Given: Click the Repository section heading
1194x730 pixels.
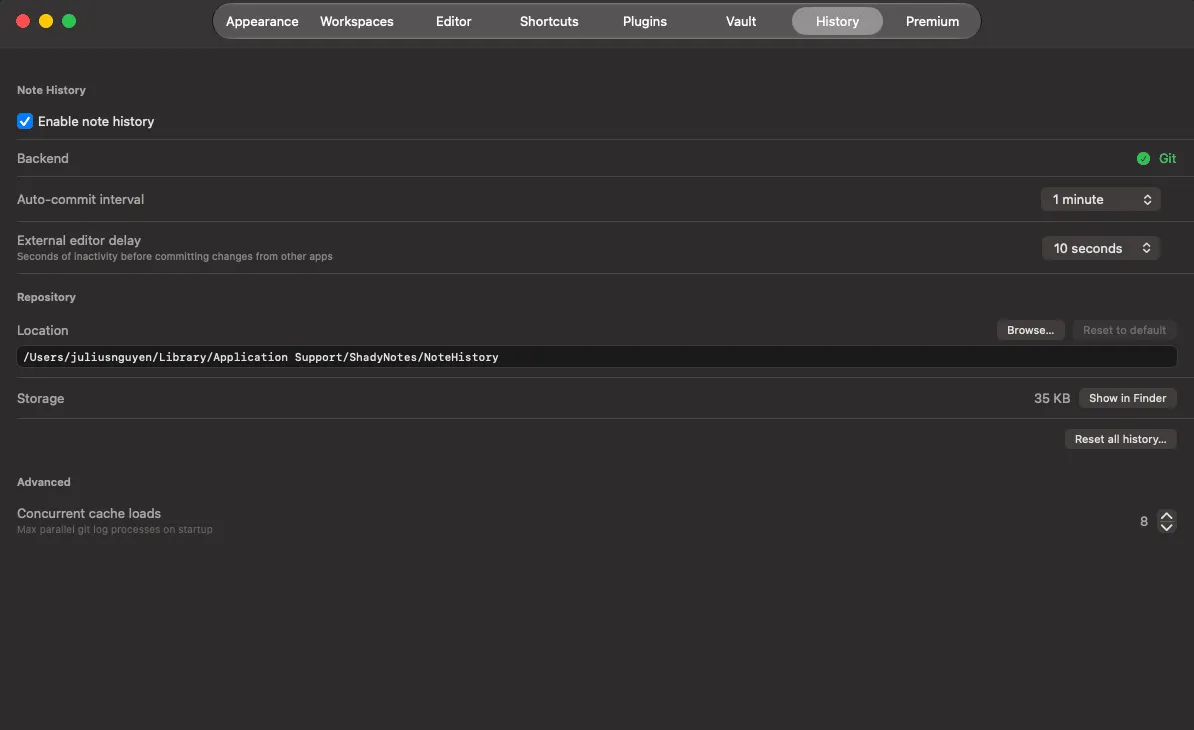Looking at the screenshot, I should [46, 297].
